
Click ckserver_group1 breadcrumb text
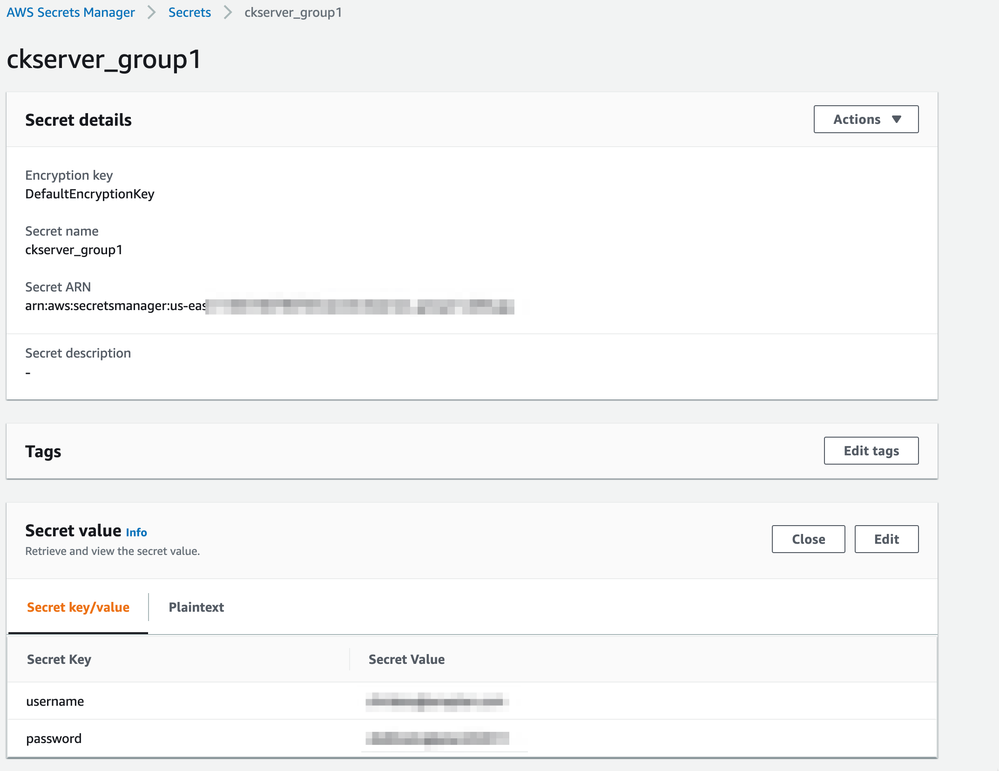[293, 12]
